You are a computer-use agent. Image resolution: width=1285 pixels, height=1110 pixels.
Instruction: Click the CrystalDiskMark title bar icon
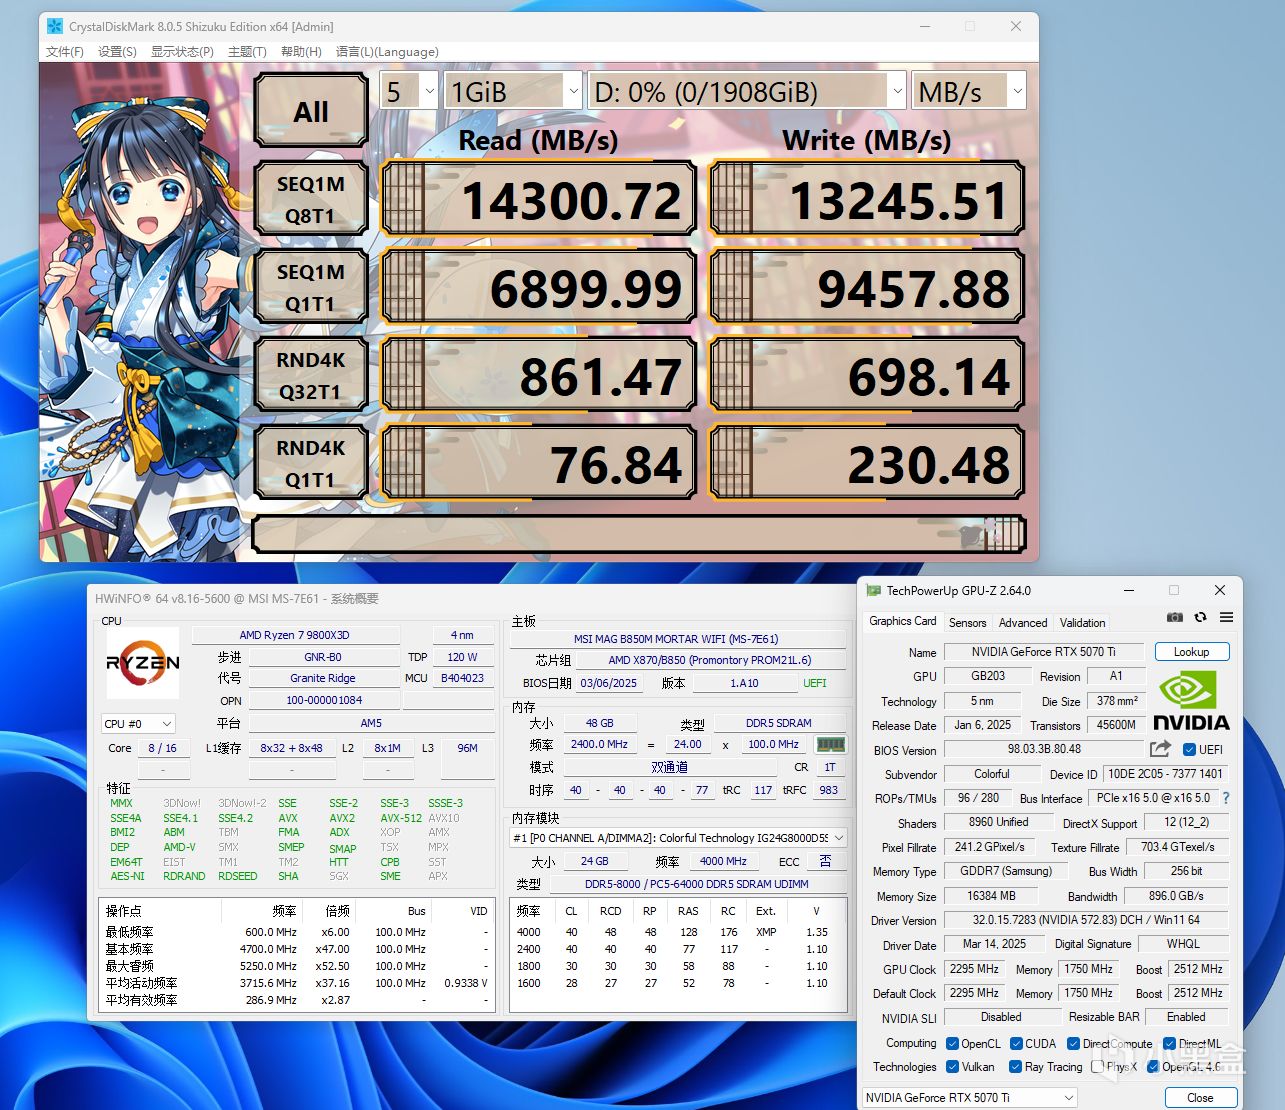pos(55,26)
